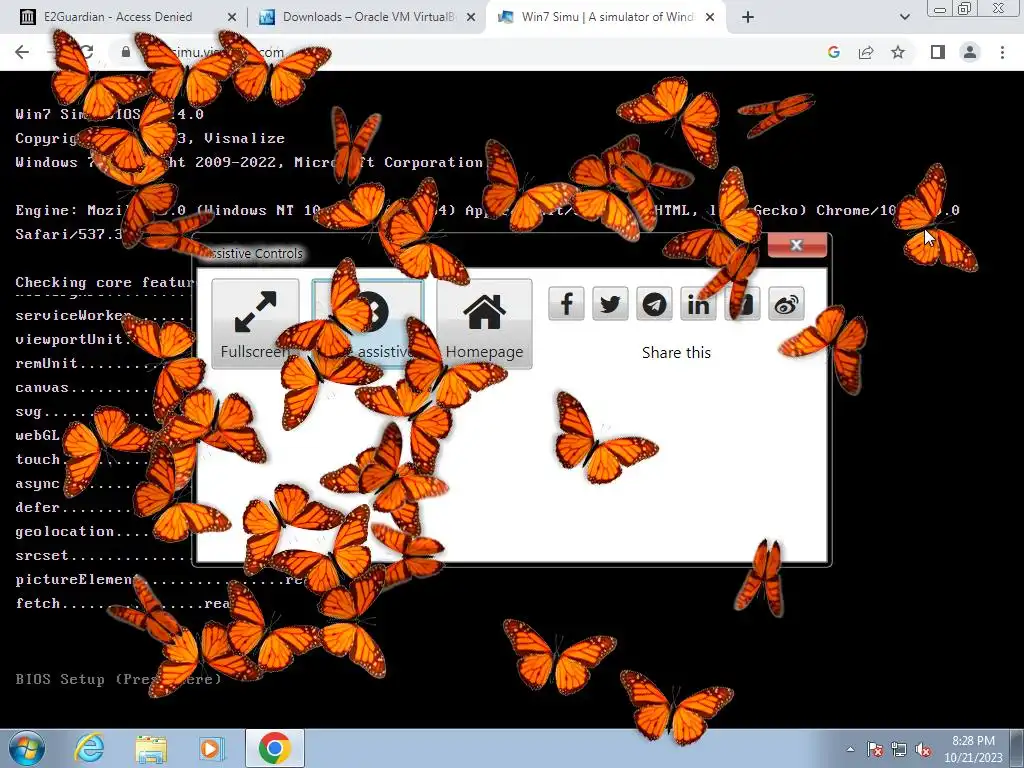
Task: Click the 'srcset' feature check line
Action: (x=104, y=556)
